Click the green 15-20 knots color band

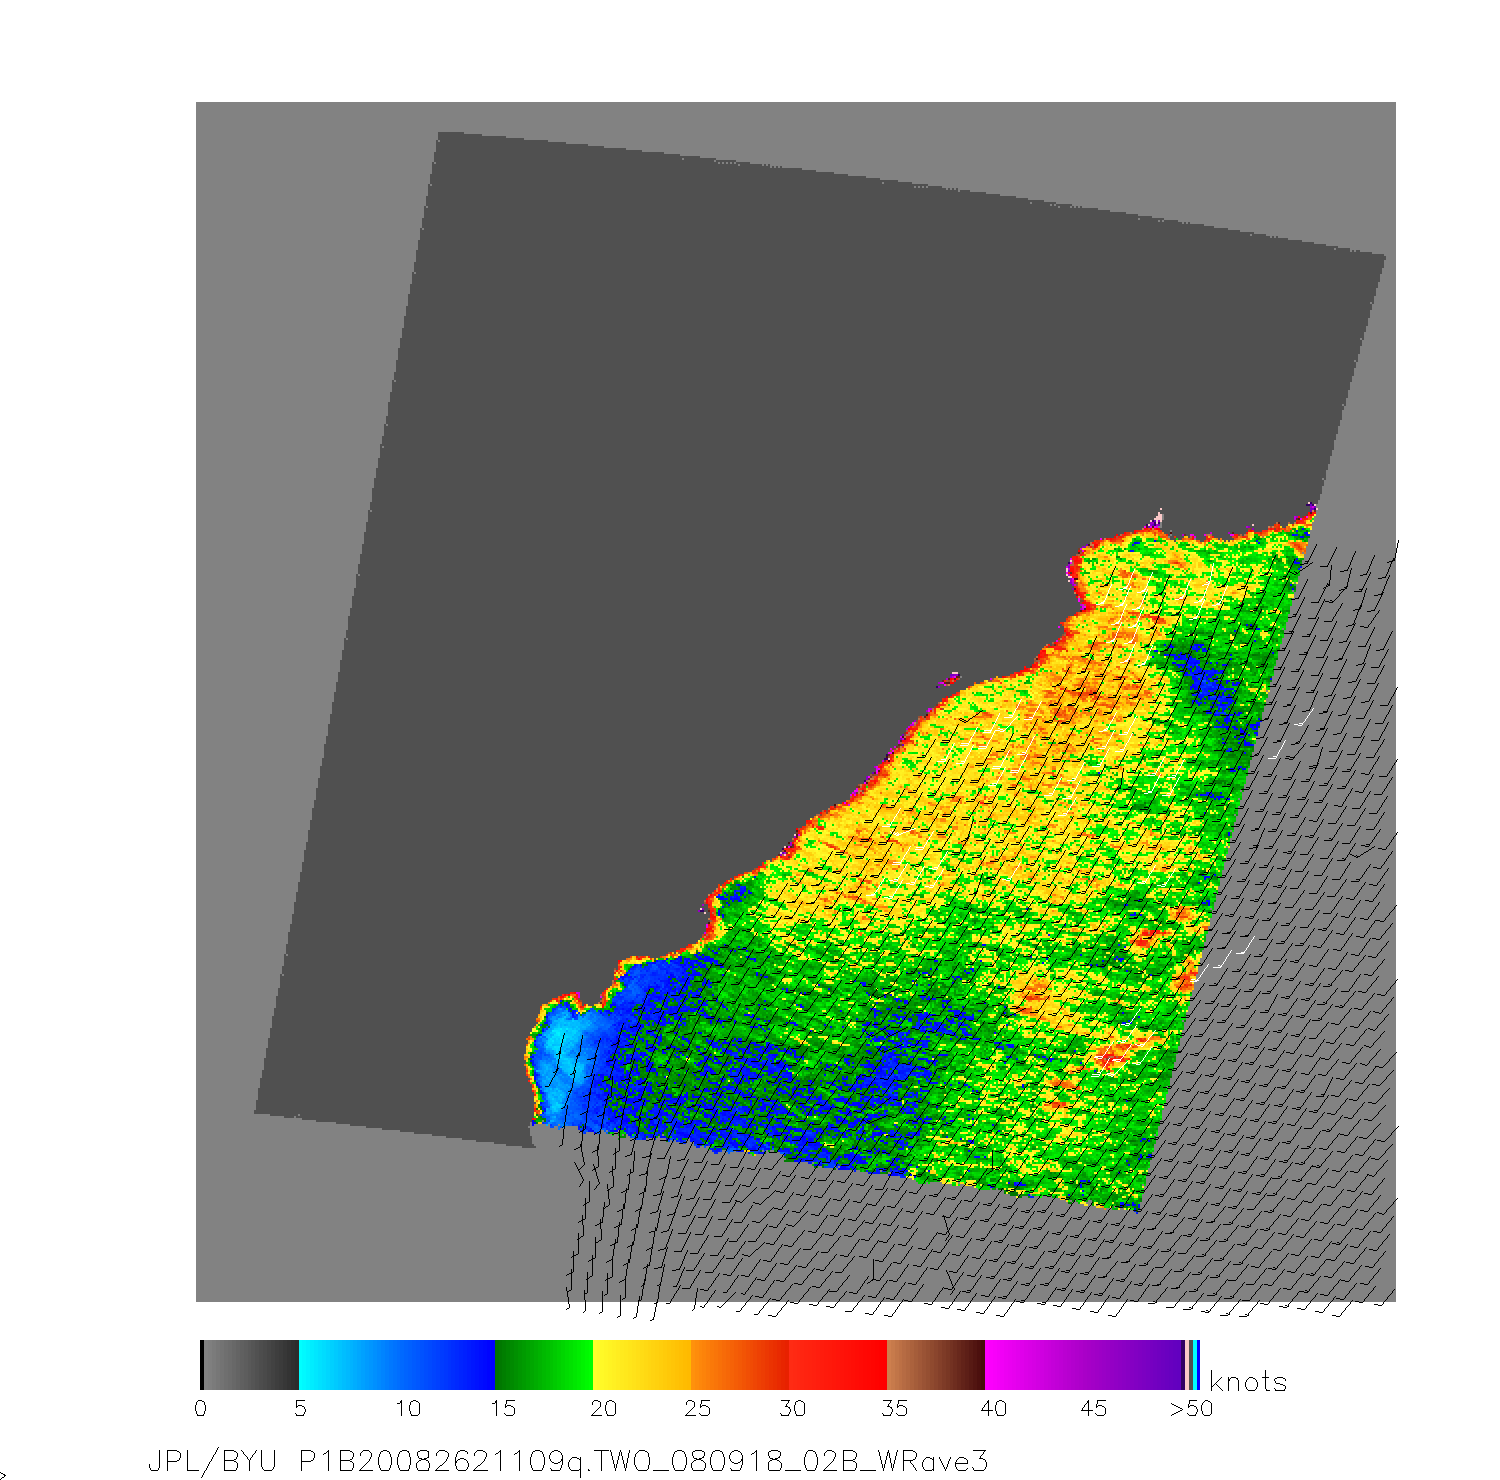(x=544, y=1365)
